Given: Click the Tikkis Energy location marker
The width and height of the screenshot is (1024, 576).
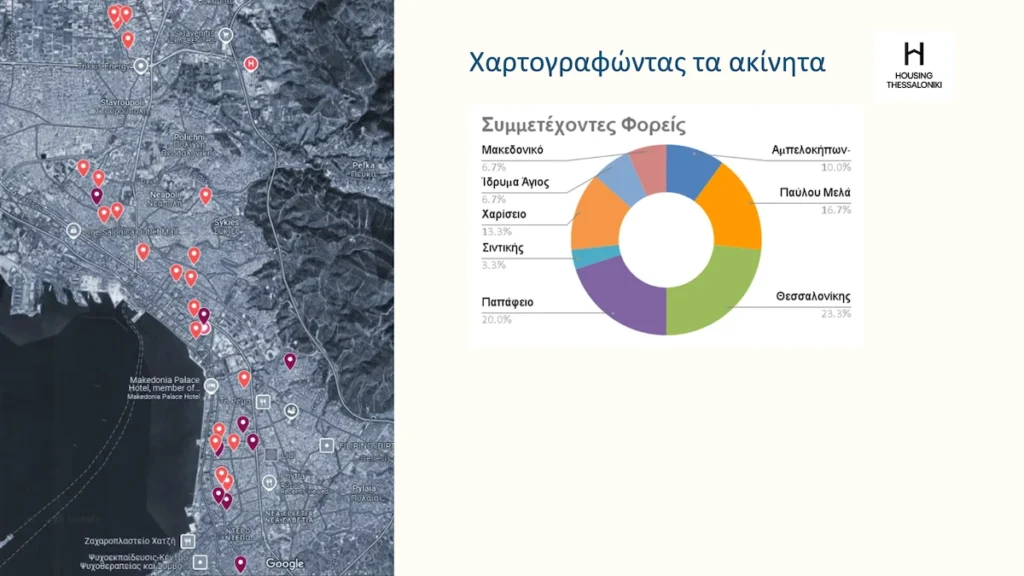Looking at the screenshot, I should pyautogui.click(x=142, y=66).
